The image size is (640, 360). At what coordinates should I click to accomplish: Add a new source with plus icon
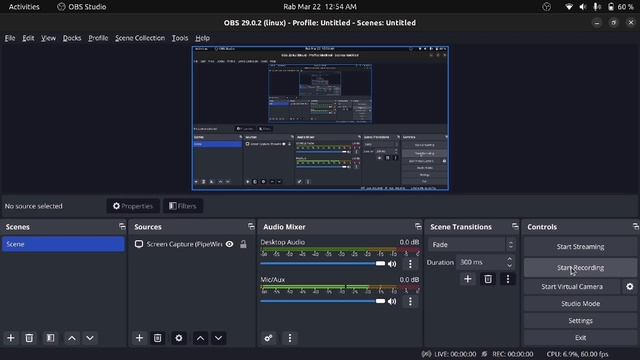[x=139, y=338]
